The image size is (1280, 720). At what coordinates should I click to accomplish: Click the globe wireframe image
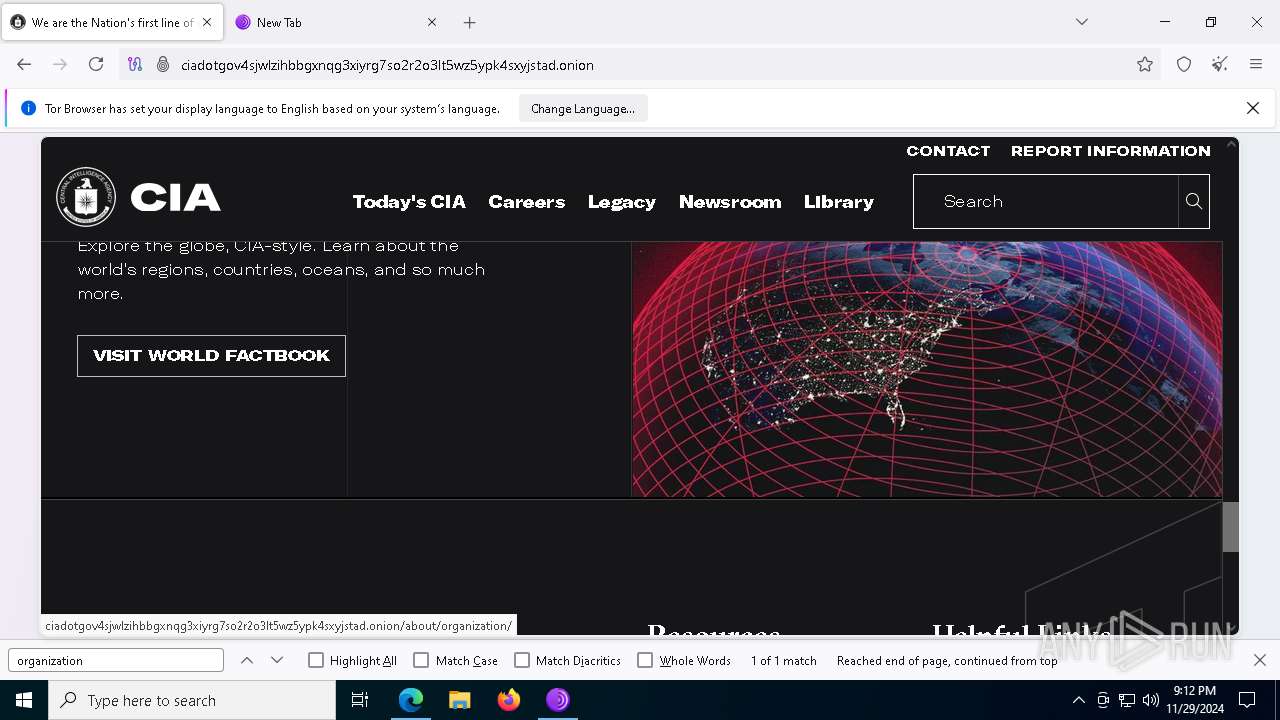[x=926, y=369]
